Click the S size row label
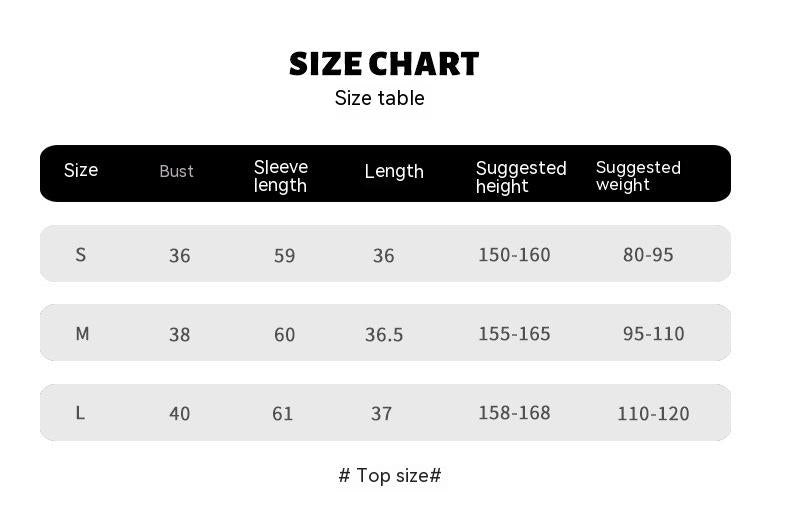Screen dimensions: 790x505 (81, 254)
